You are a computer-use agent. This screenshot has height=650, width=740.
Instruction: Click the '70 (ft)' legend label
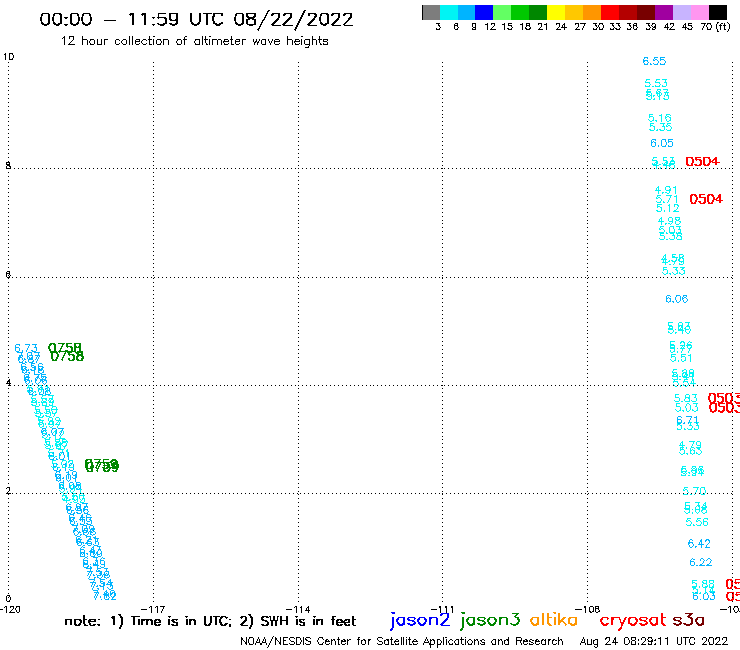click(715, 26)
